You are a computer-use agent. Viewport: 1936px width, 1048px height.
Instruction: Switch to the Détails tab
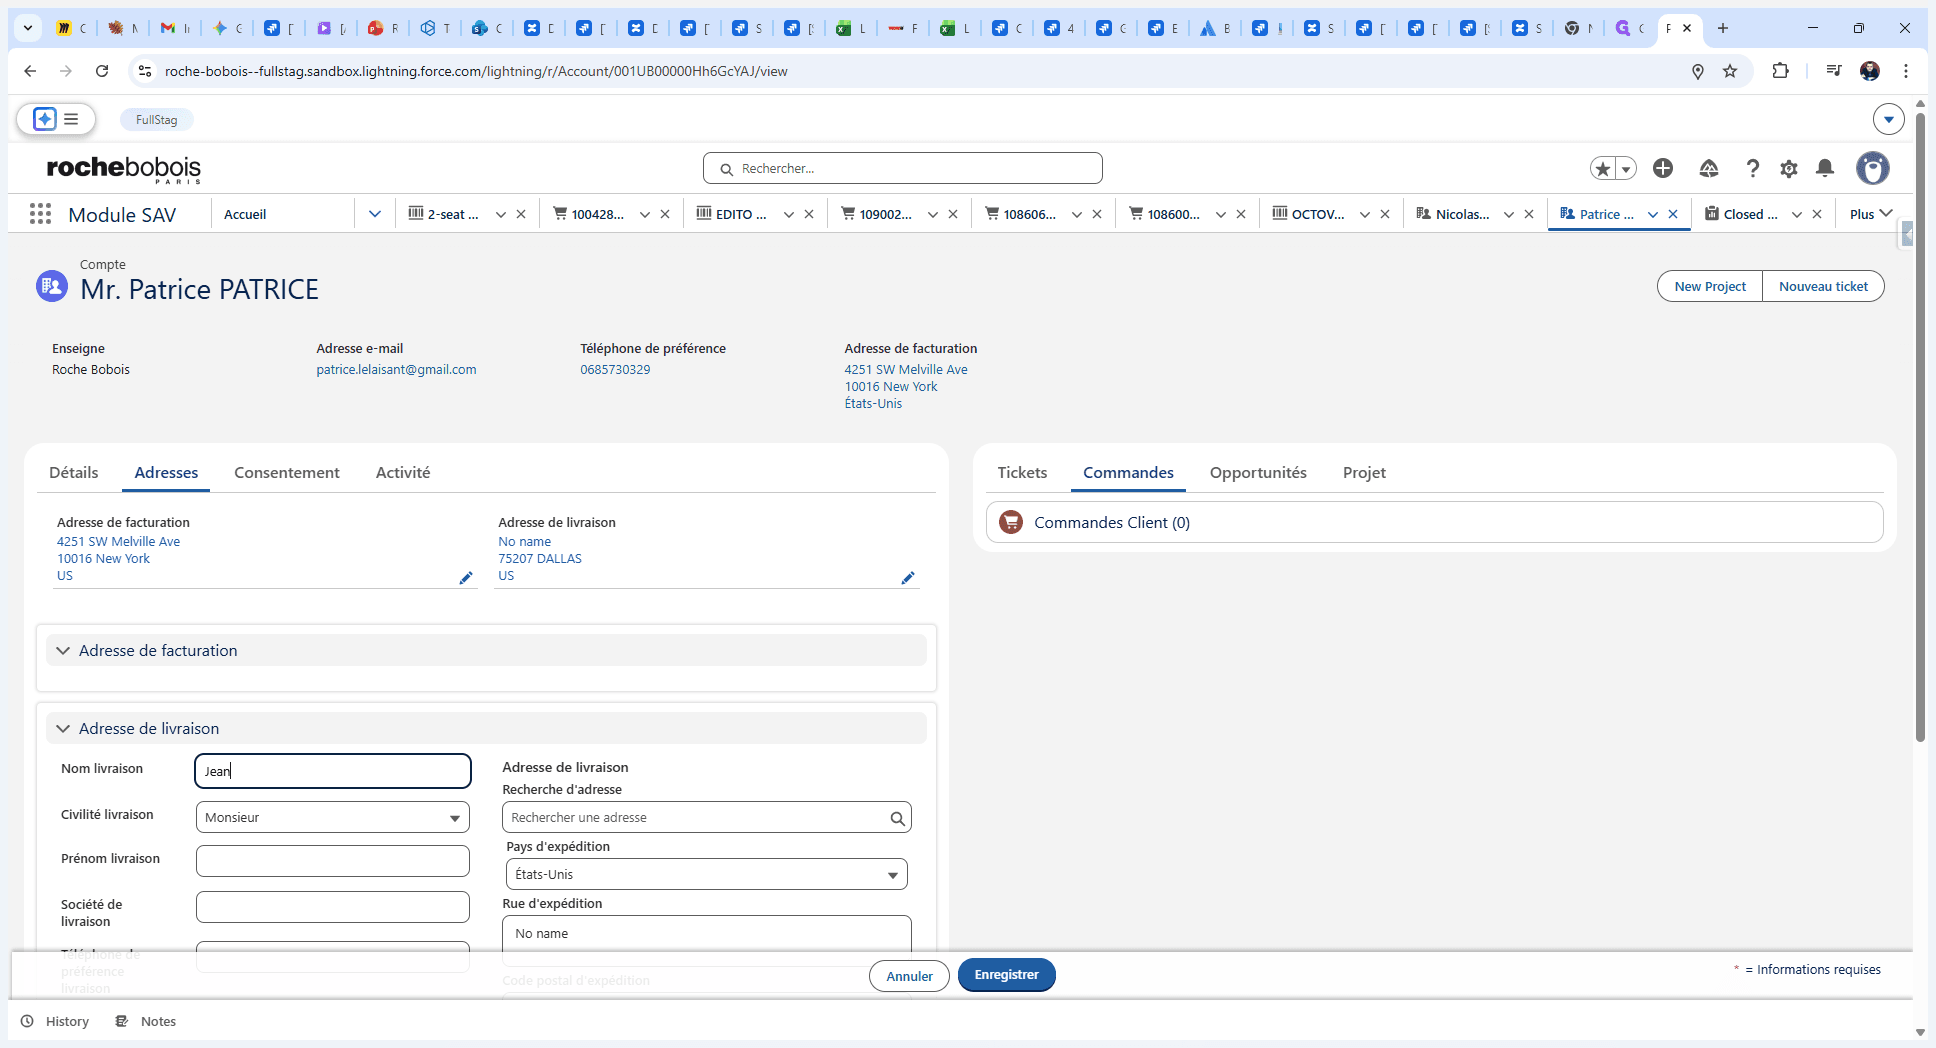tap(74, 472)
